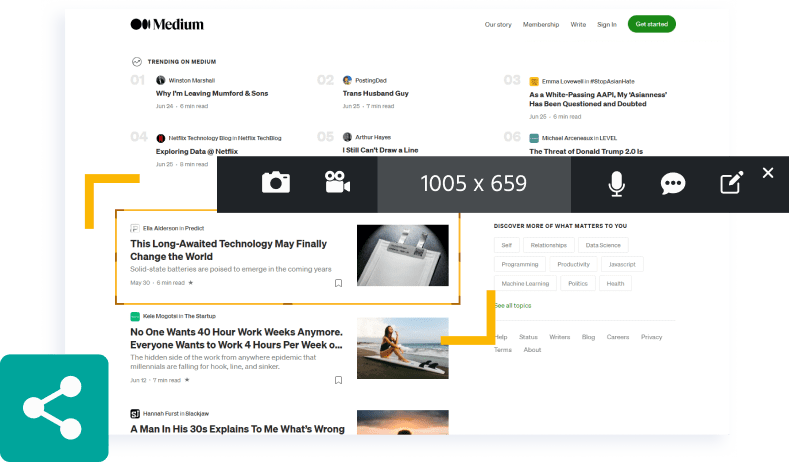This screenshot has width=789, height=462.
Task: Open the Our story page
Action: (x=498, y=24)
